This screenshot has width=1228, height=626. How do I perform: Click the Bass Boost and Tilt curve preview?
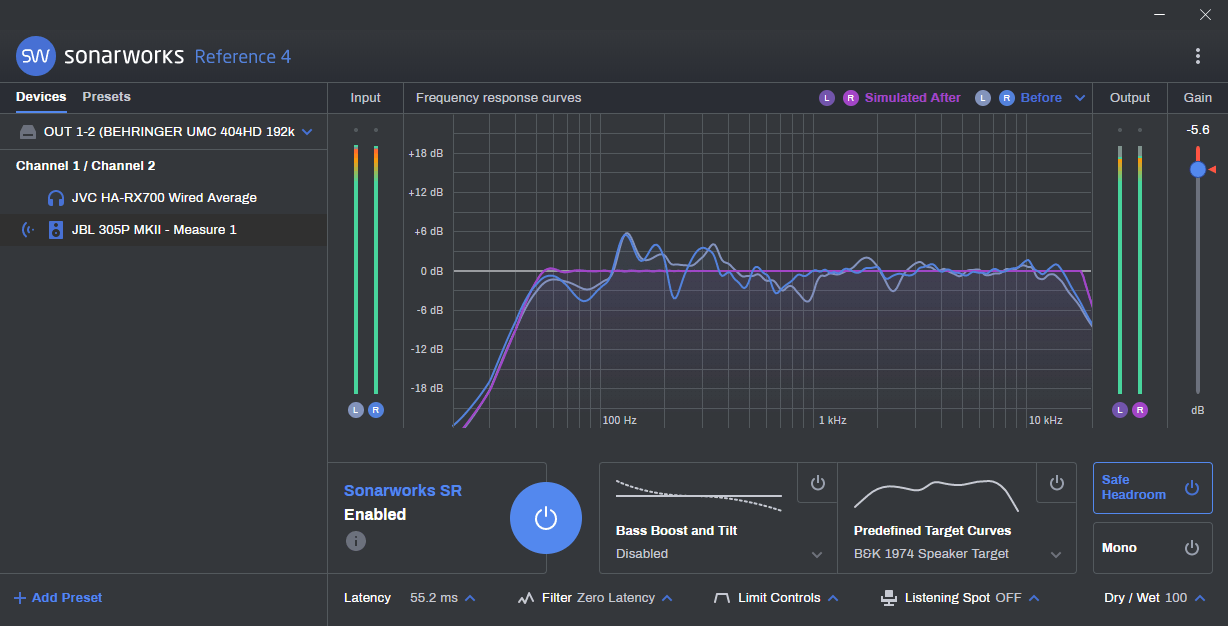(699, 495)
